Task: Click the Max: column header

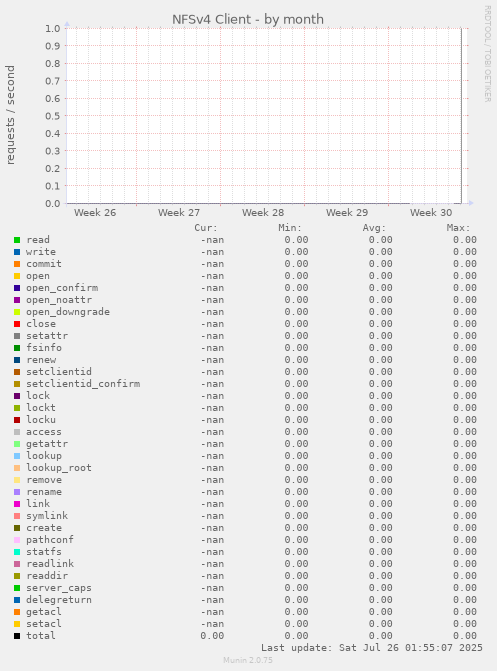Action: coord(458,228)
